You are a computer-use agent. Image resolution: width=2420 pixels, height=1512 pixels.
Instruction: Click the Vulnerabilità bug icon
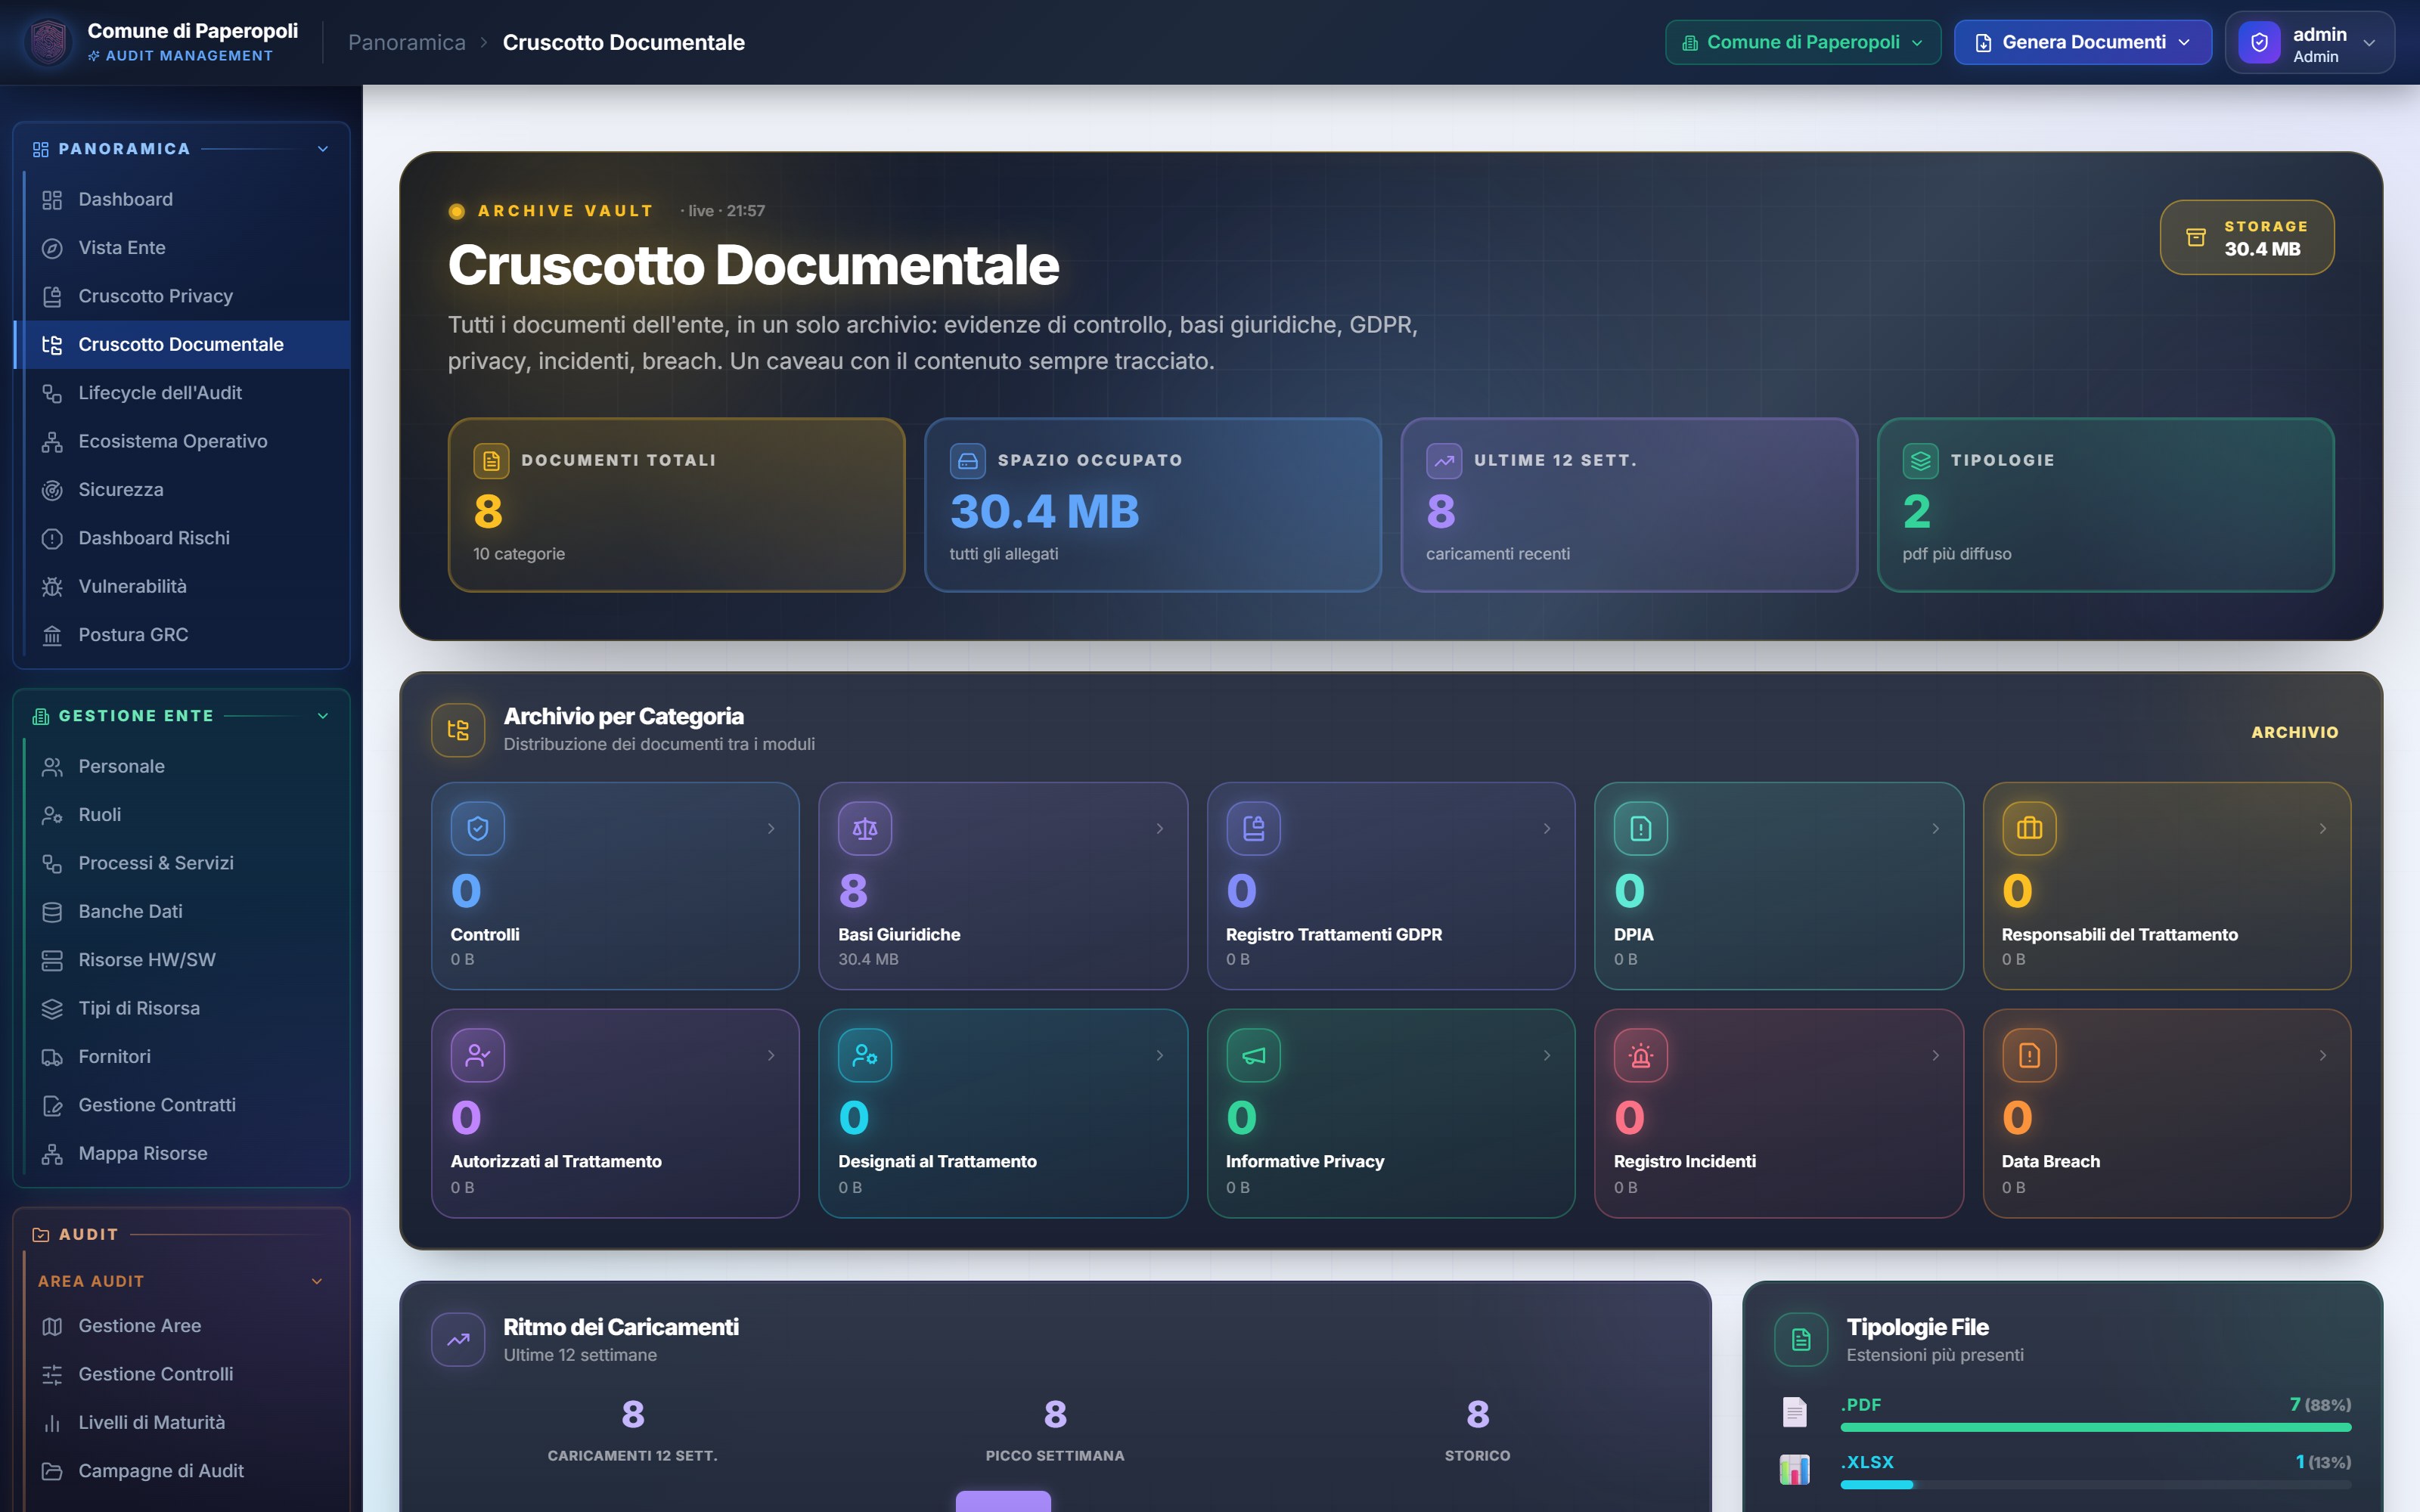coord(52,587)
